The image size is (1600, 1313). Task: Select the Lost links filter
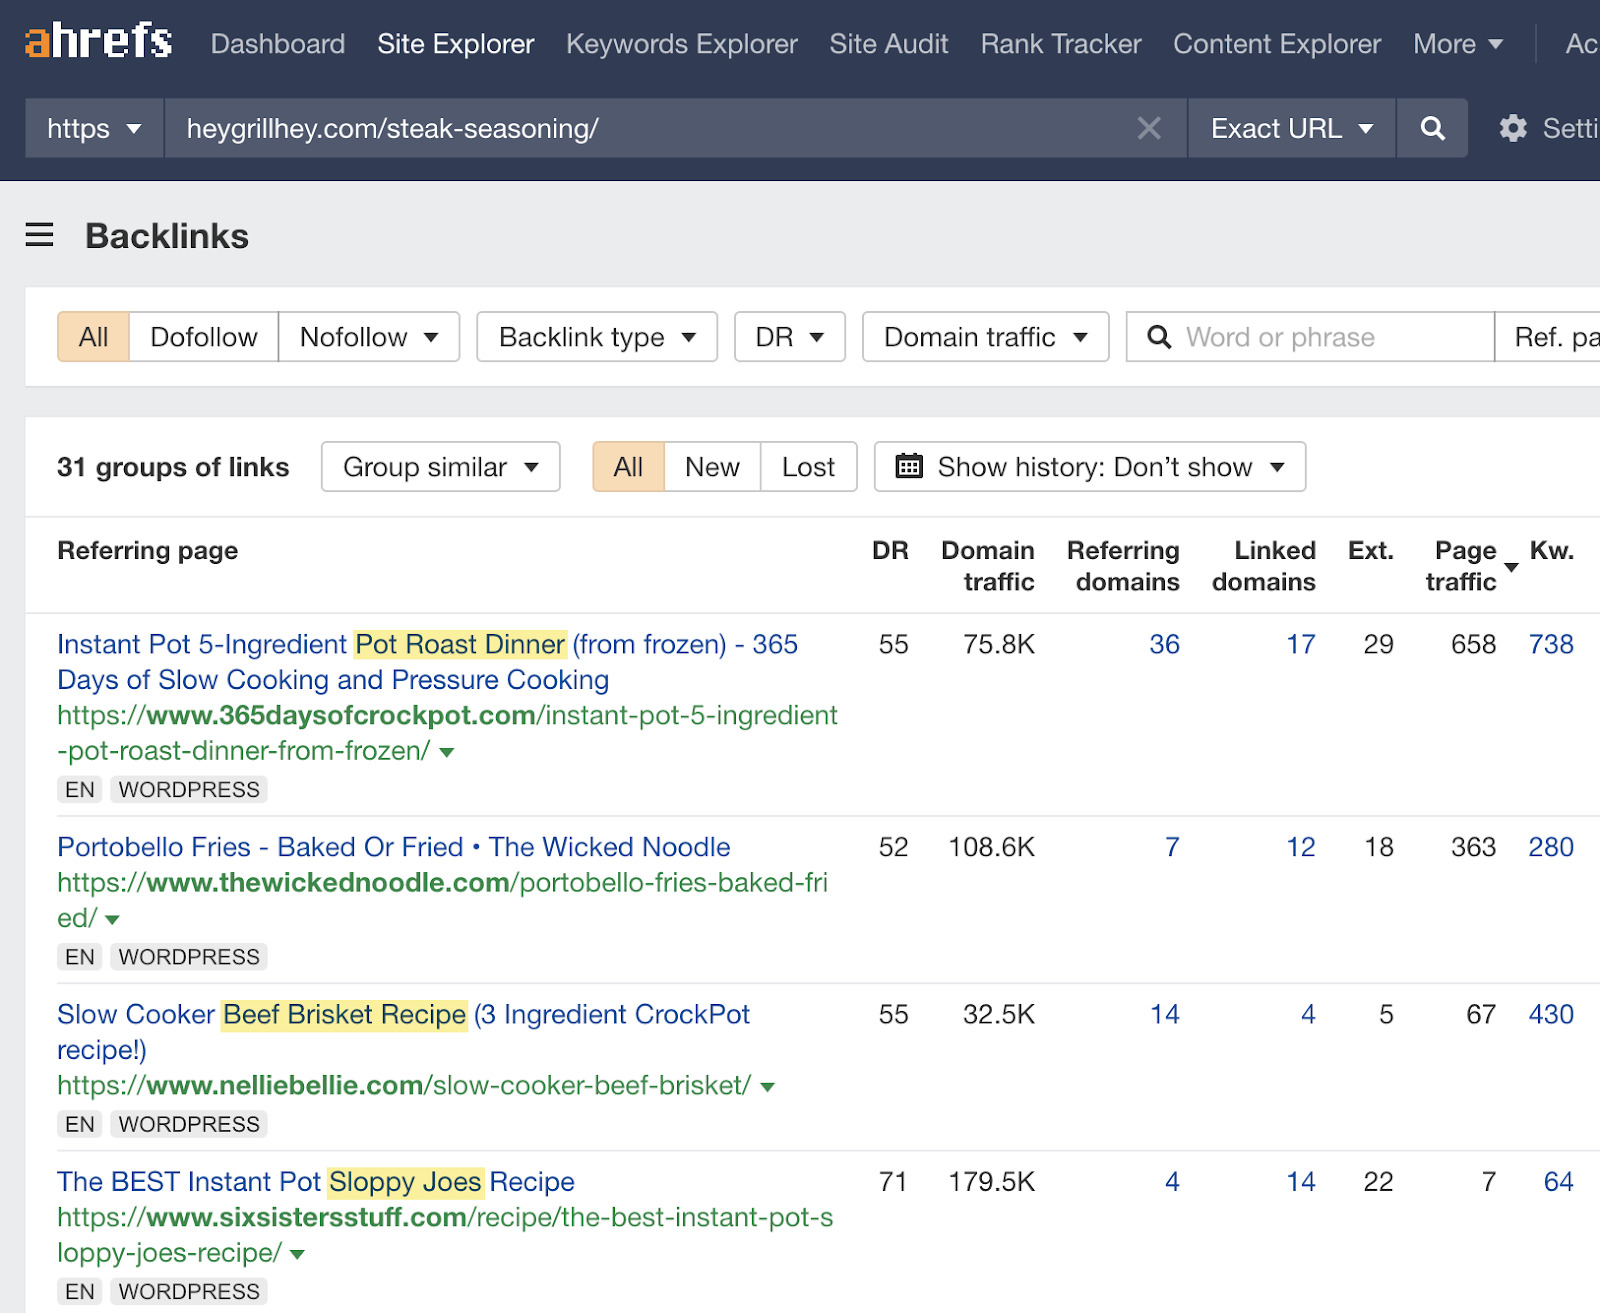pos(808,466)
